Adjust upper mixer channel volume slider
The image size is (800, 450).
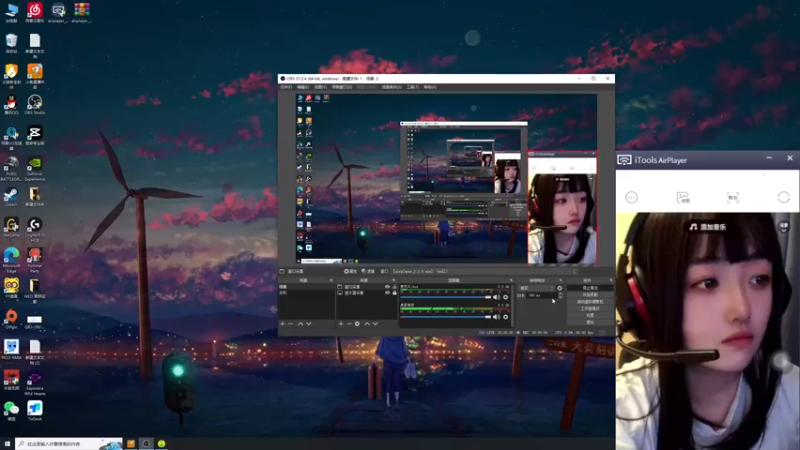pyautogui.click(x=445, y=297)
